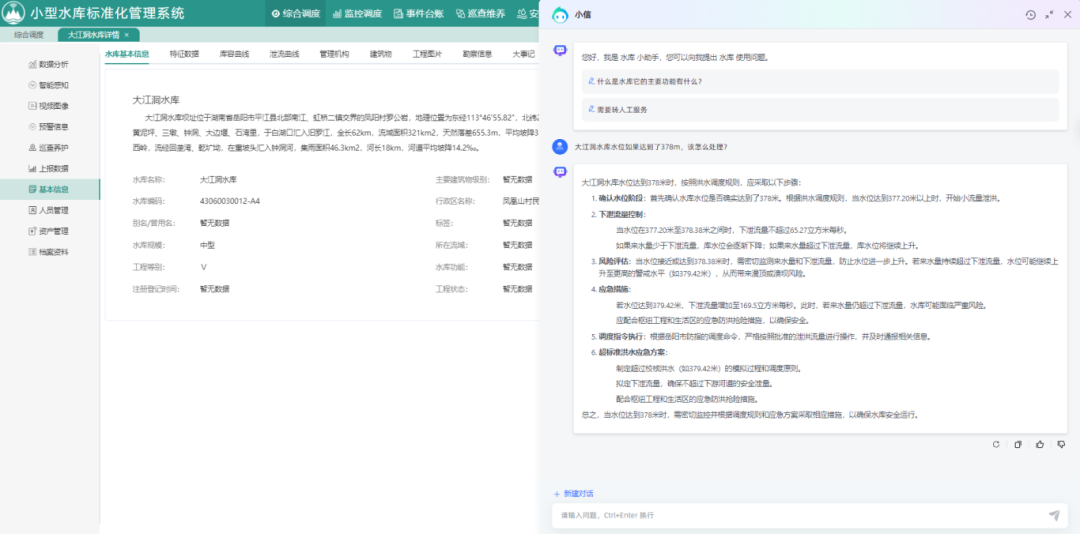The image size is (1080, 534).
Task: Open 人员管理 in the sidebar
Action: click(x=48, y=210)
